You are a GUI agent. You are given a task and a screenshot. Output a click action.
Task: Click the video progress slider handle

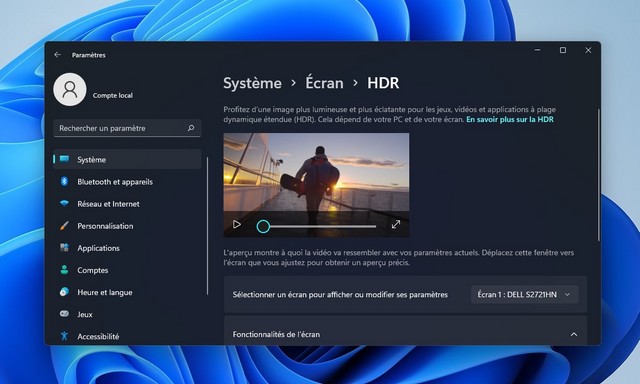pyautogui.click(x=263, y=226)
